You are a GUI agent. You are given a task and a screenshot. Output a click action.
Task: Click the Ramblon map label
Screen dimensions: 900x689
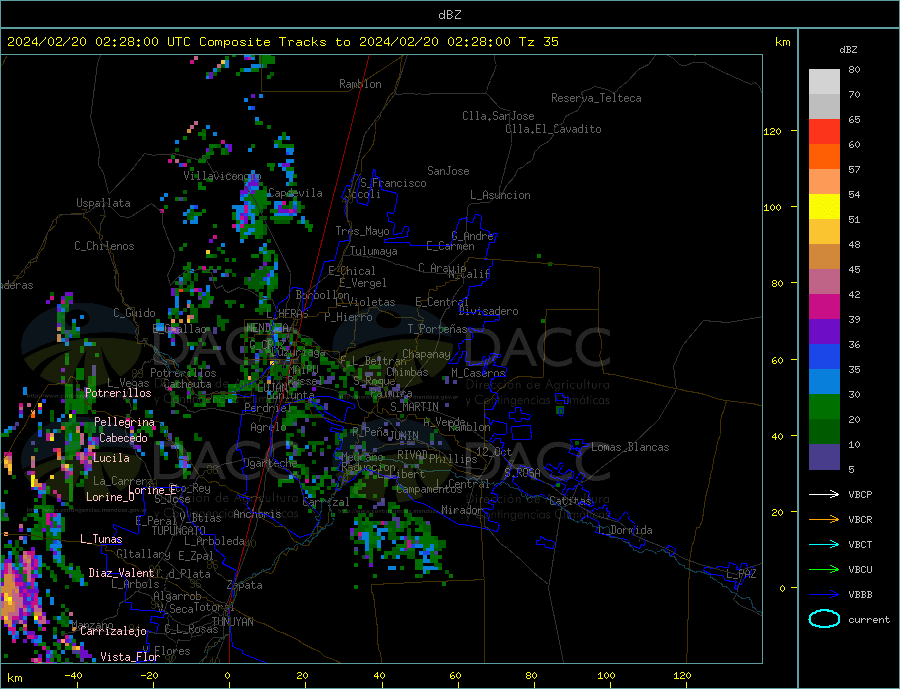point(360,84)
